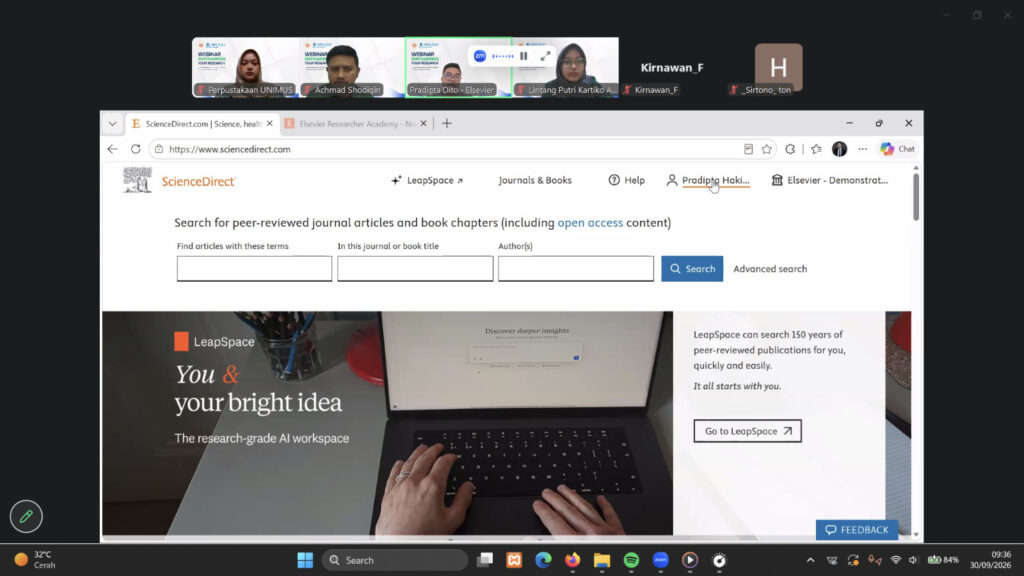
Task: Open the browser tab list dropdown arrow
Action: point(112,123)
